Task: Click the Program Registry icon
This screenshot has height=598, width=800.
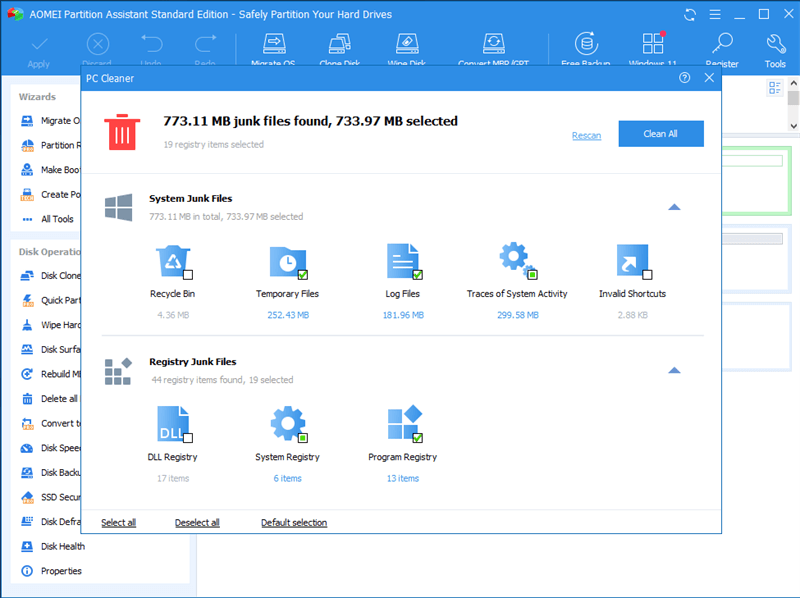Action: [x=402, y=424]
